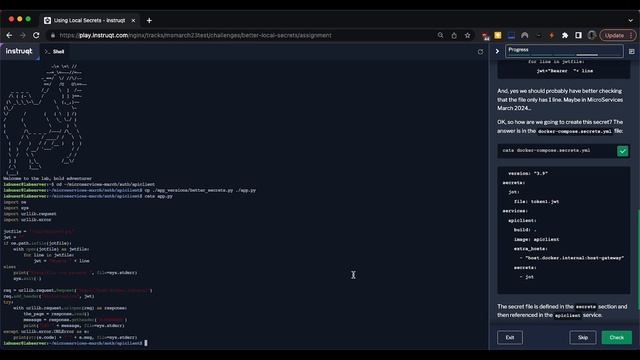Click the green check next to cats command
The width and height of the screenshot is (640, 360).
pos(622,151)
